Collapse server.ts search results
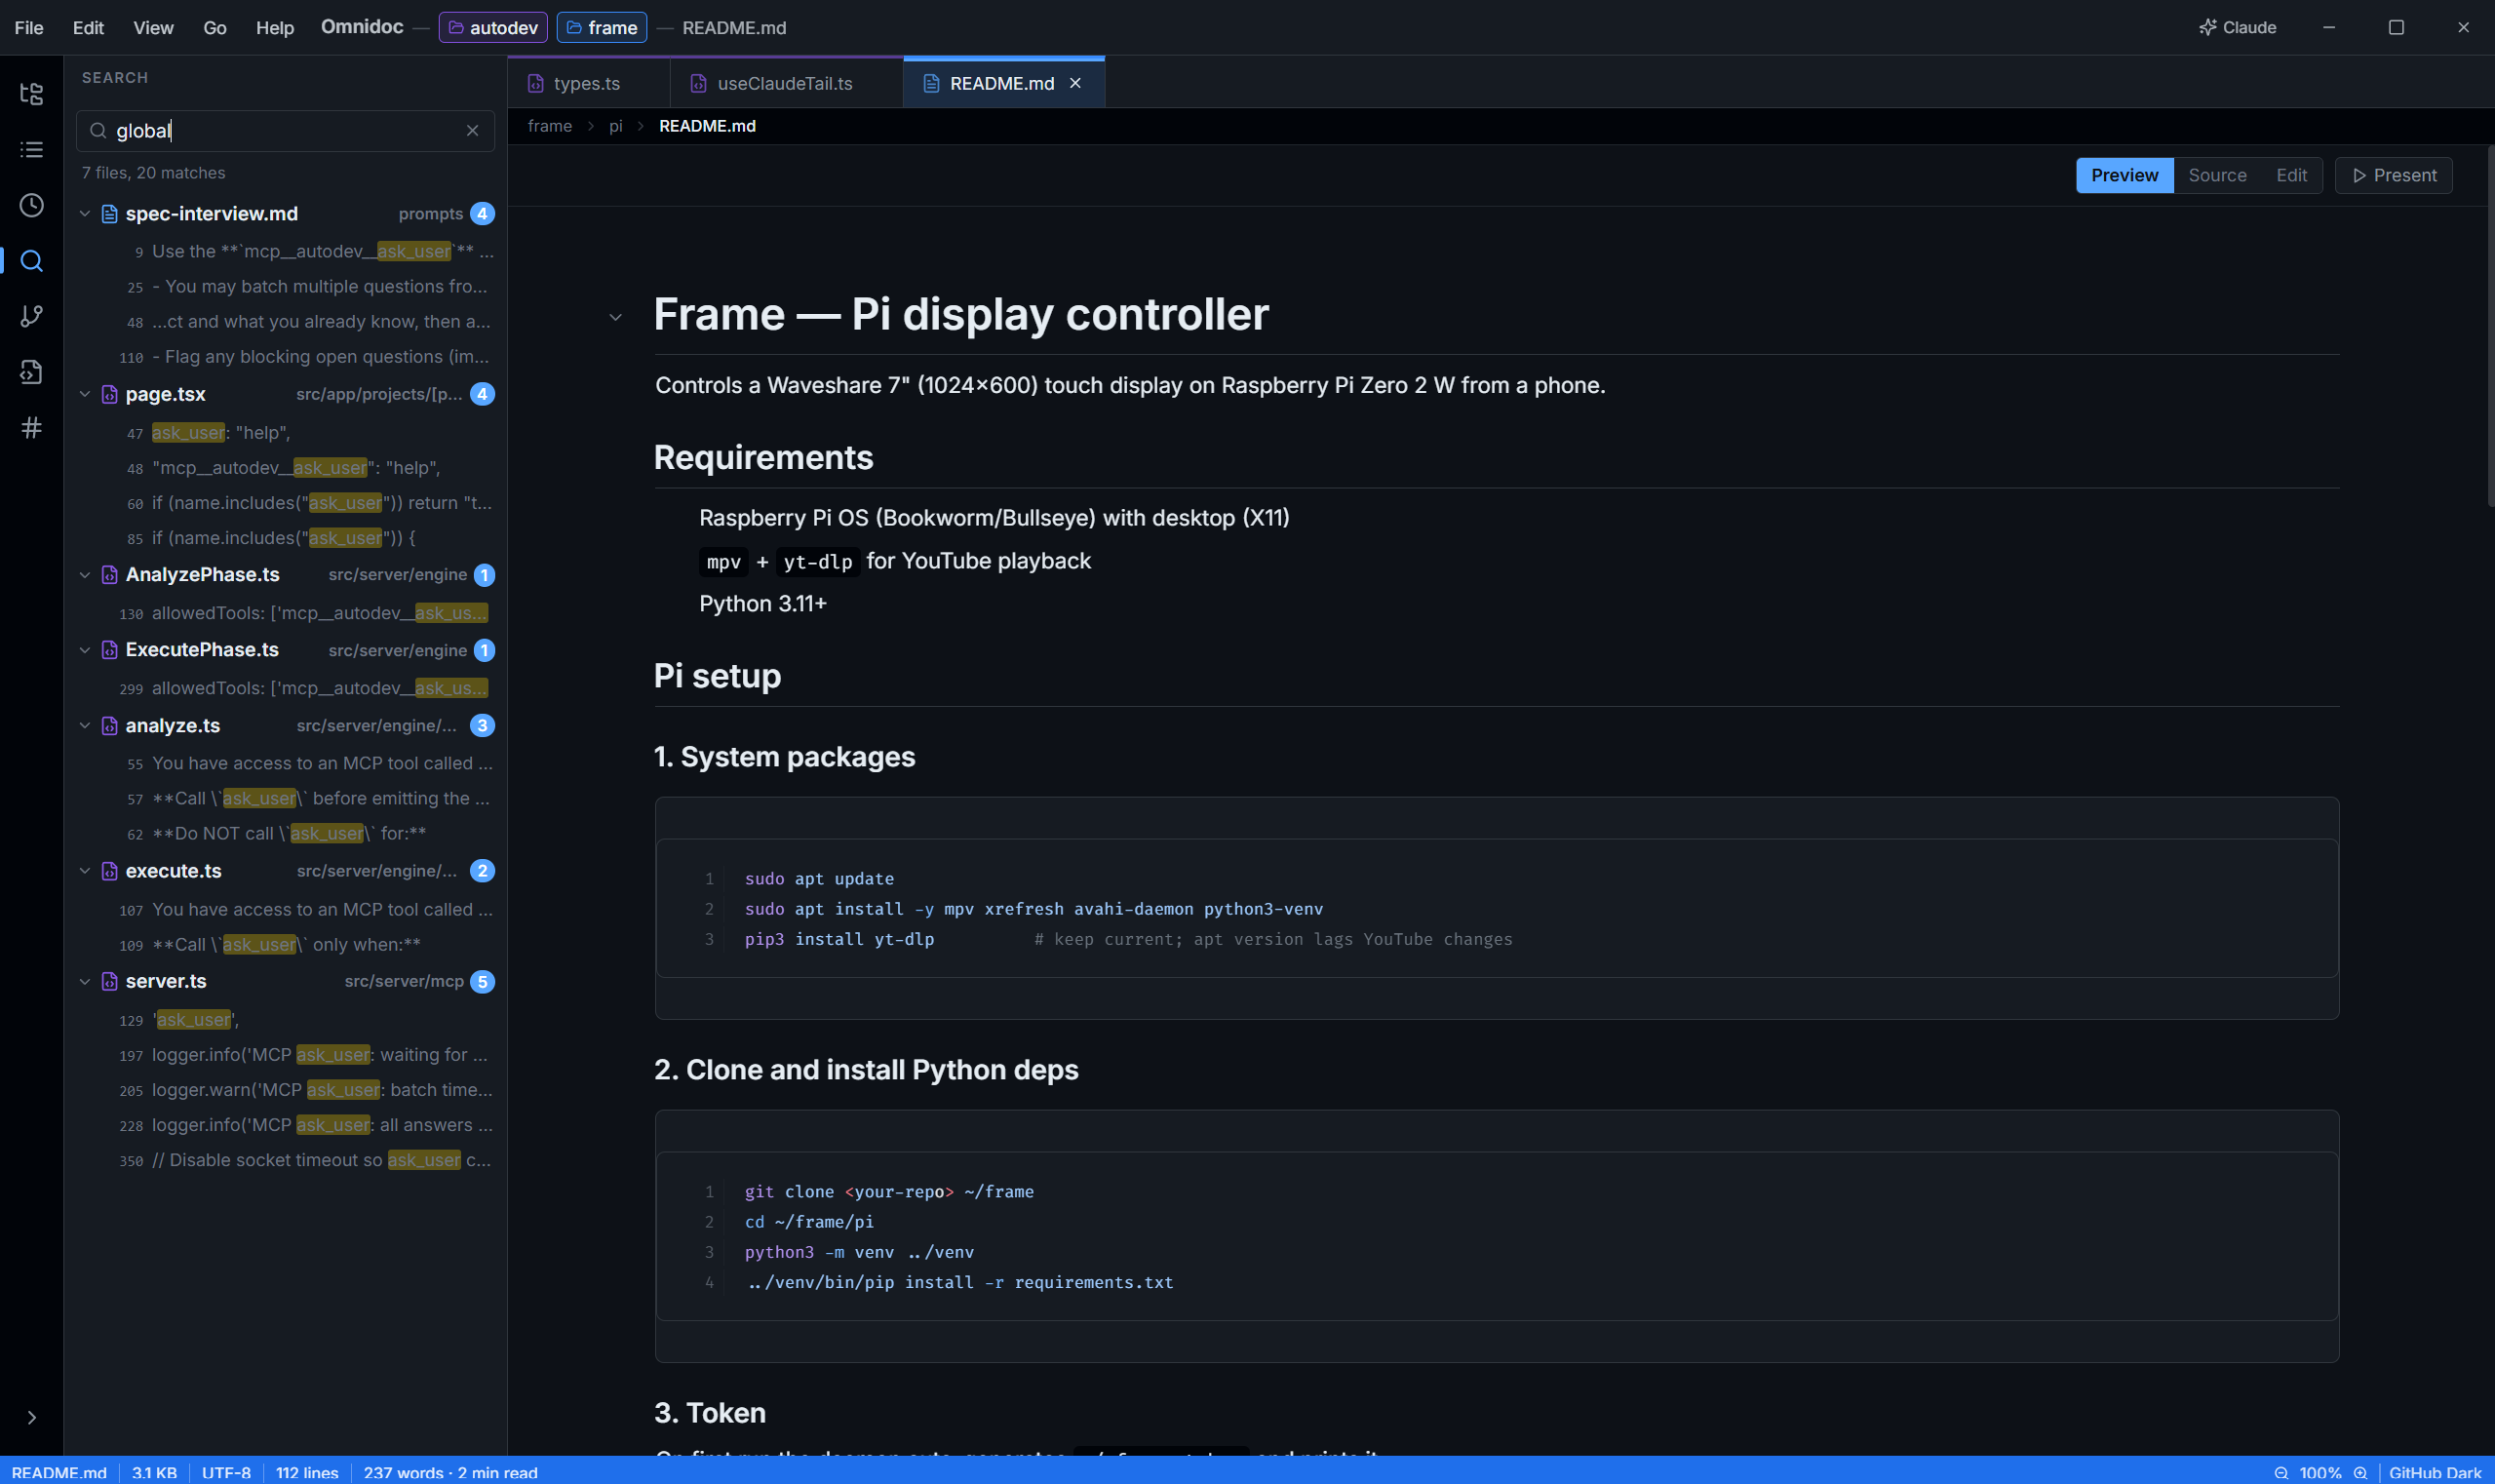 pos(85,982)
